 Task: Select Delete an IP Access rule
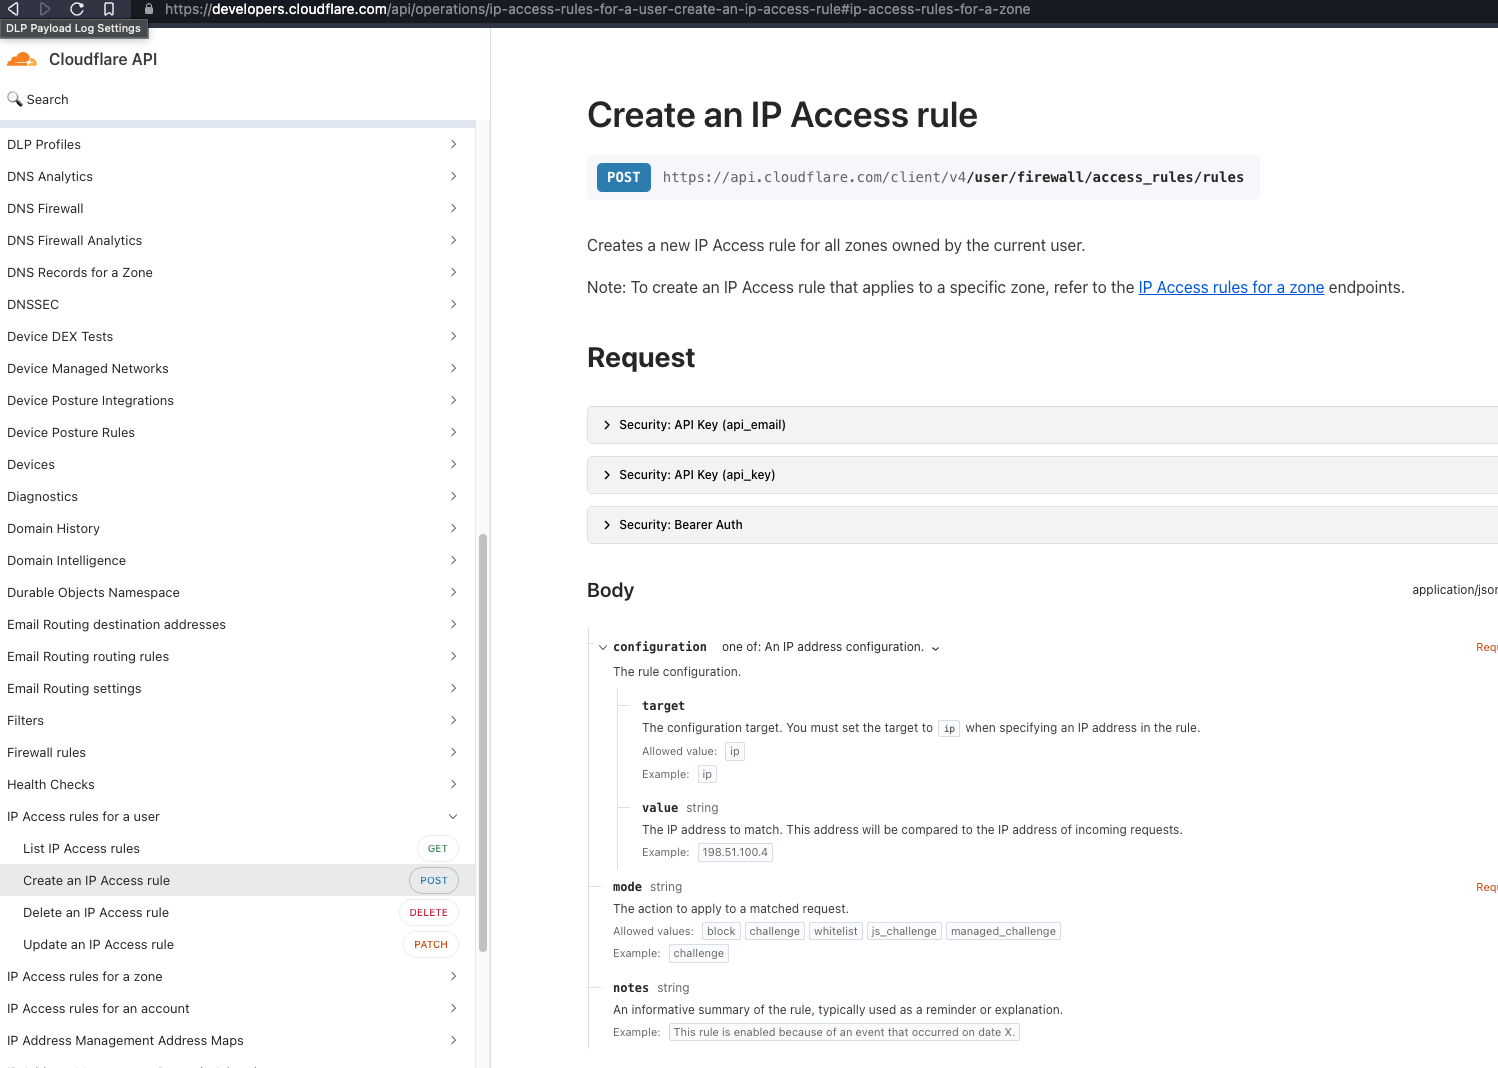96,913
